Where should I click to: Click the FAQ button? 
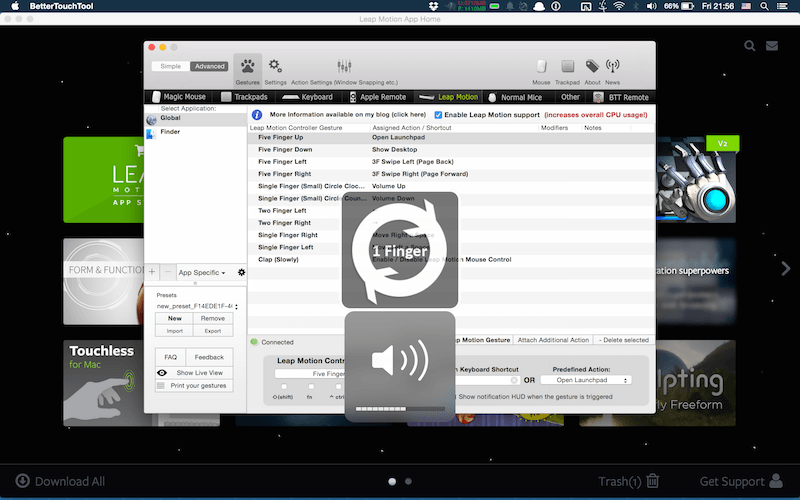(170, 357)
